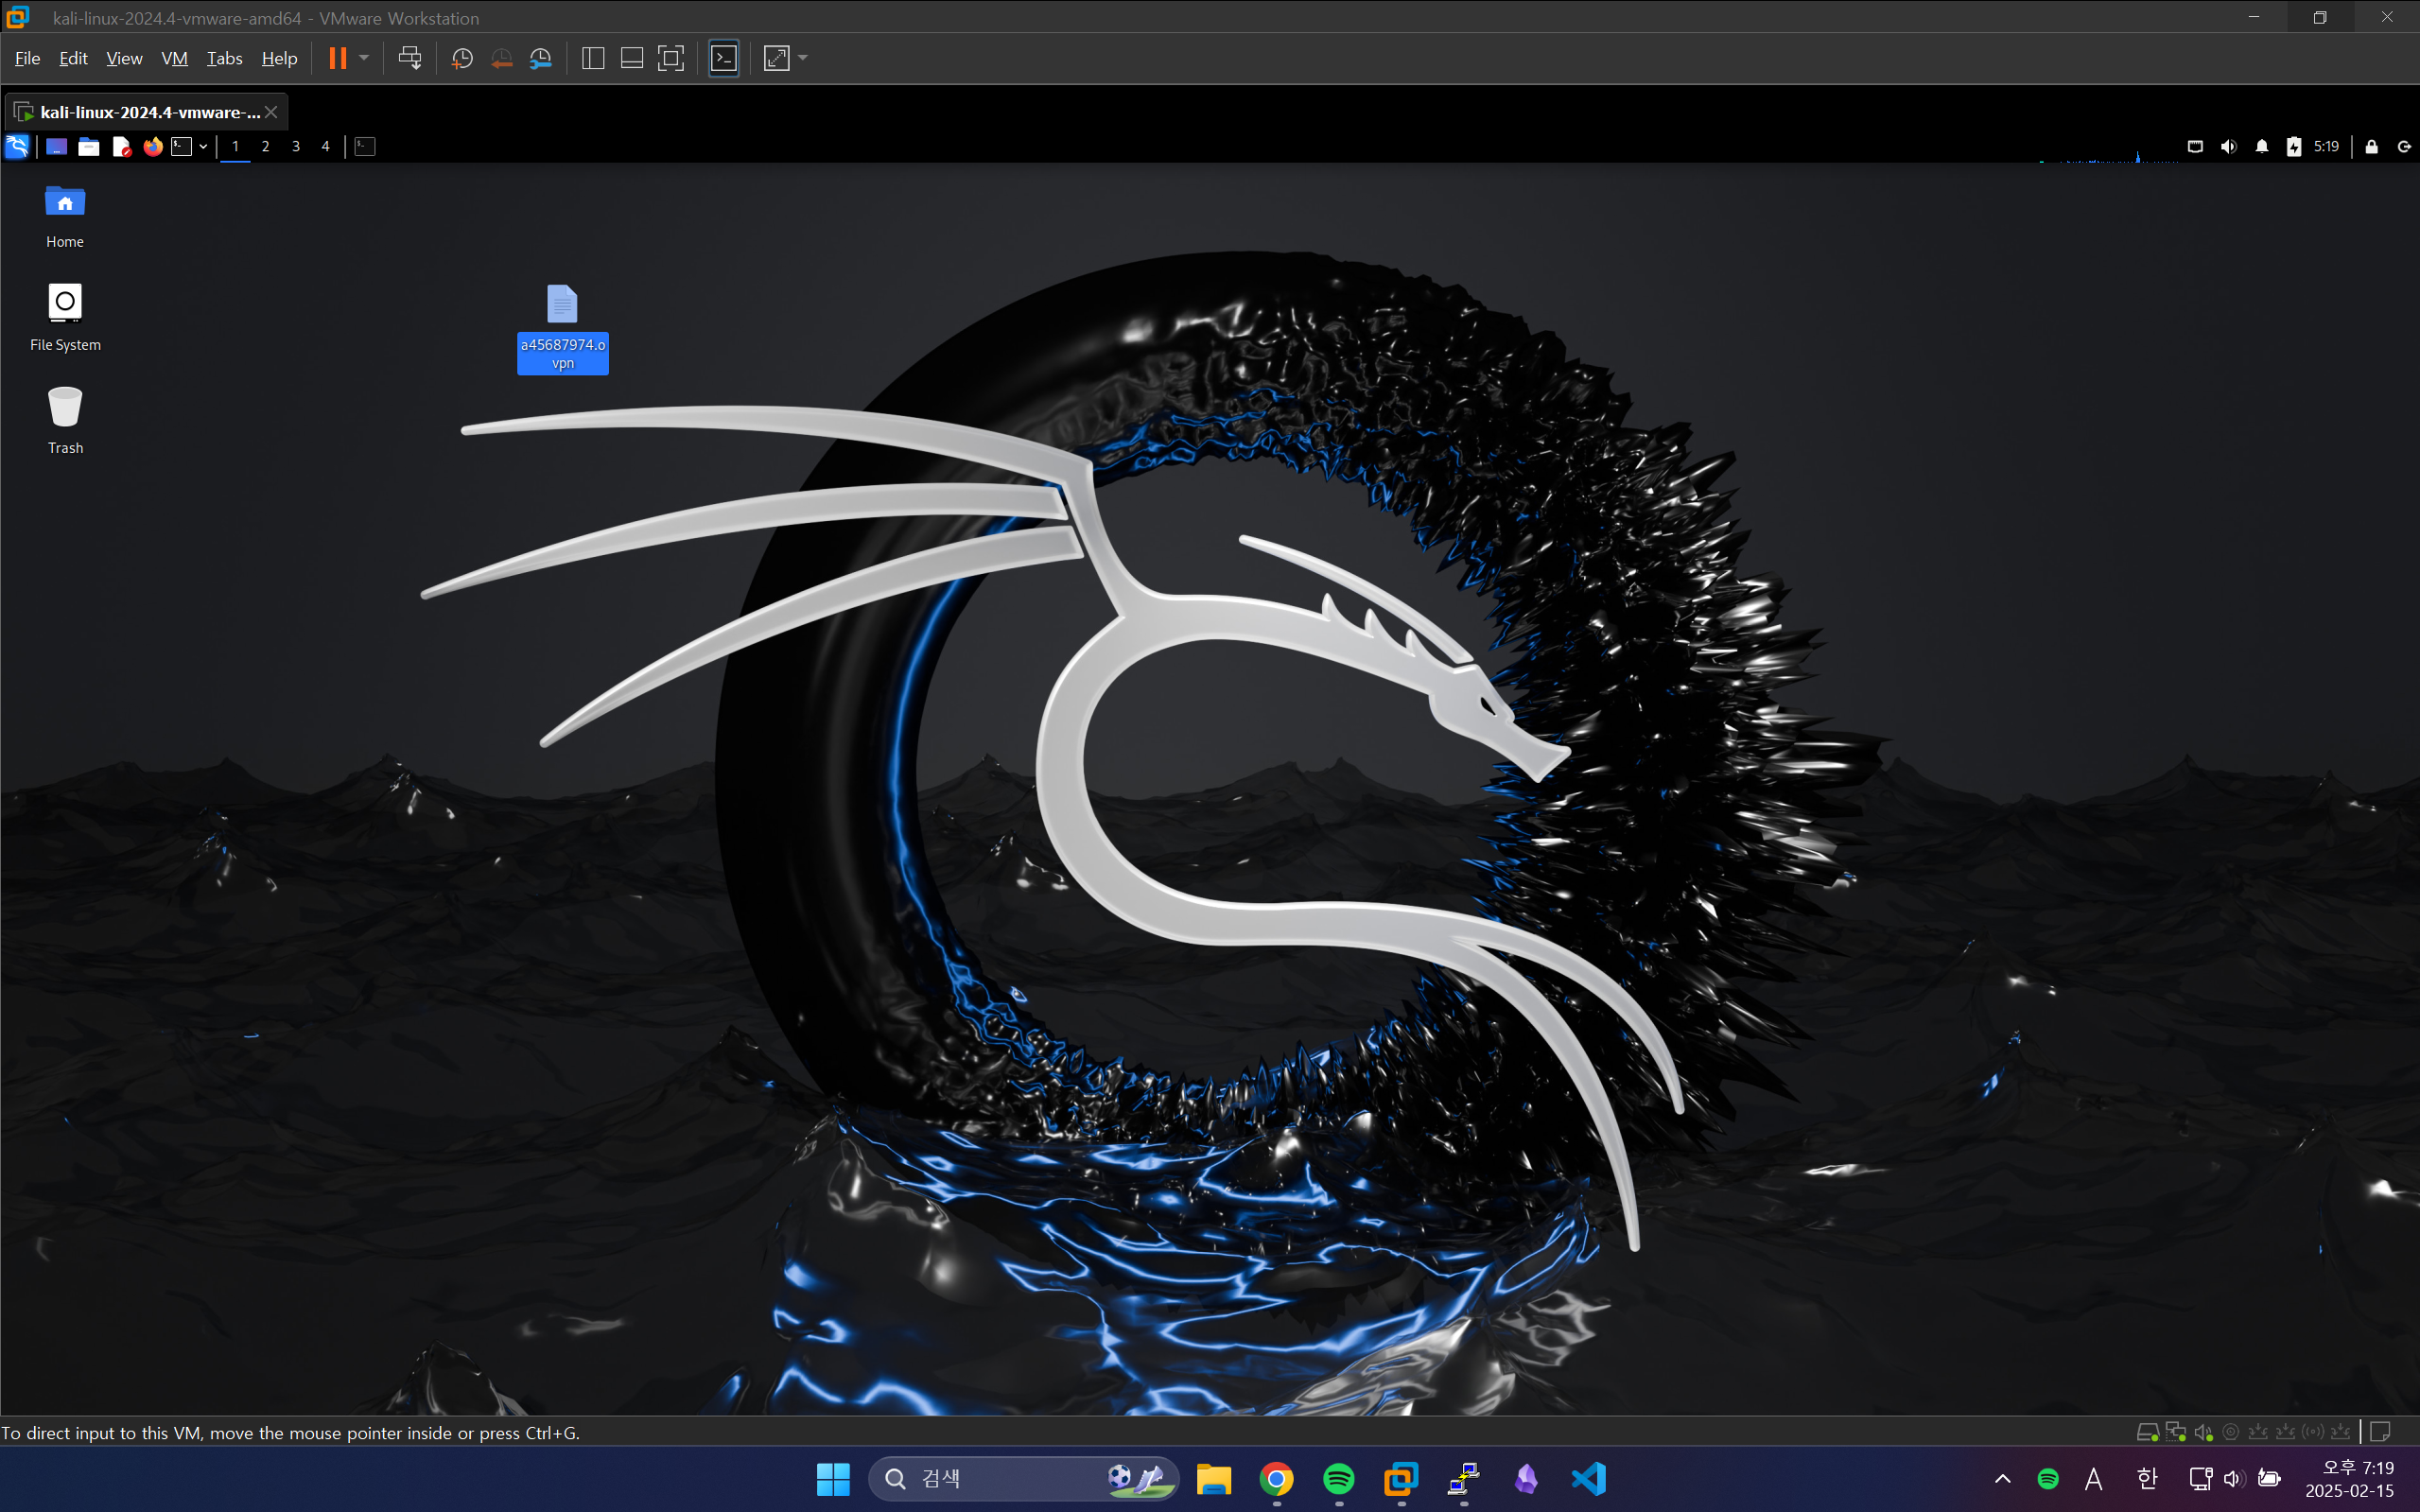The image size is (2420, 1512).
Task: Toggle the thumbnail bar view
Action: click(632, 58)
